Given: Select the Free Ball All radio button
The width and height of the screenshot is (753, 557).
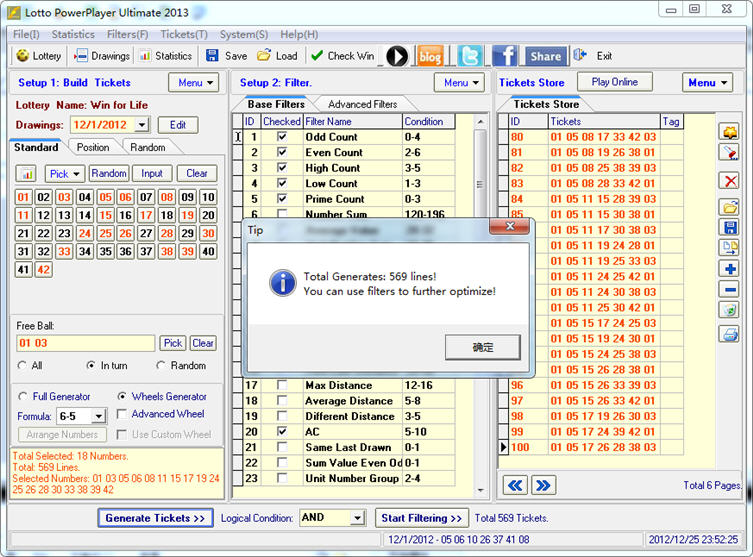Looking at the screenshot, I should click(x=22, y=365).
